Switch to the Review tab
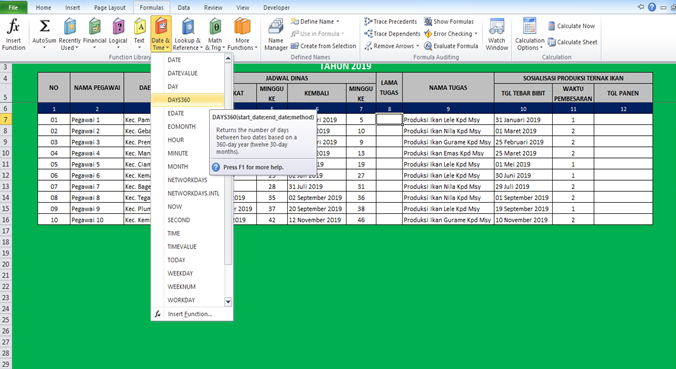This screenshot has width=676, height=369. (213, 7)
